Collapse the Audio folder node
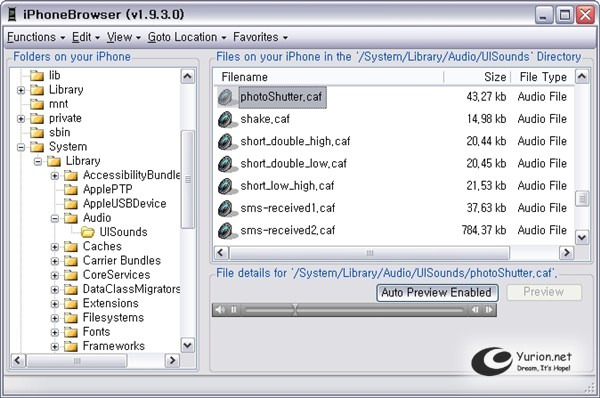This screenshot has width=600, height=398. (x=55, y=218)
